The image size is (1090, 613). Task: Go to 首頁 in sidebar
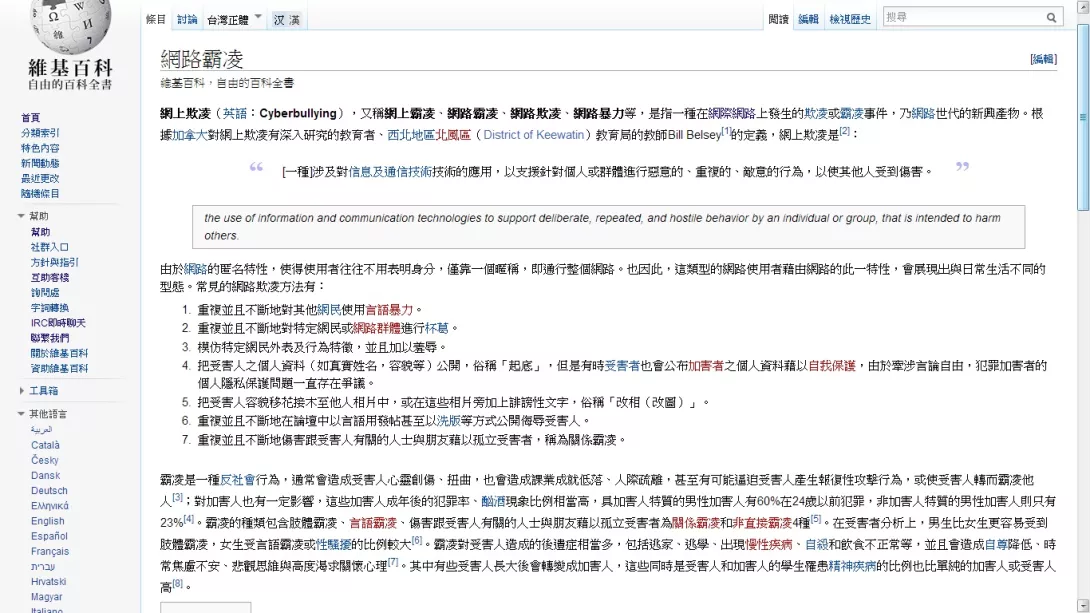(31, 117)
